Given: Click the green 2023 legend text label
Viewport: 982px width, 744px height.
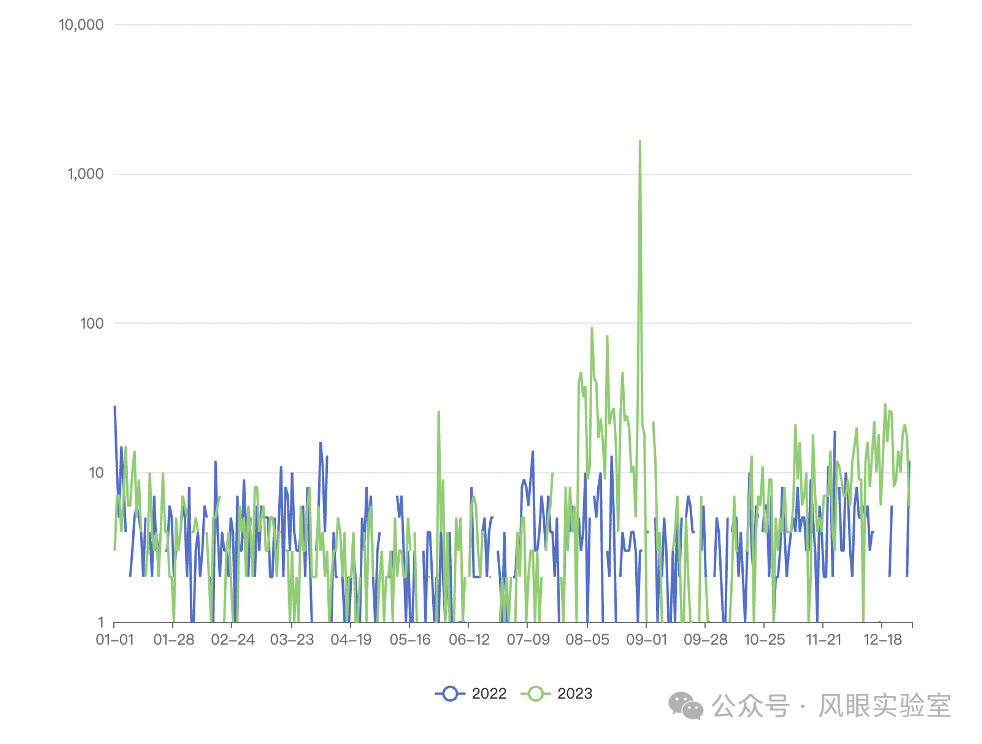Looking at the screenshot, I should (575, 693).
